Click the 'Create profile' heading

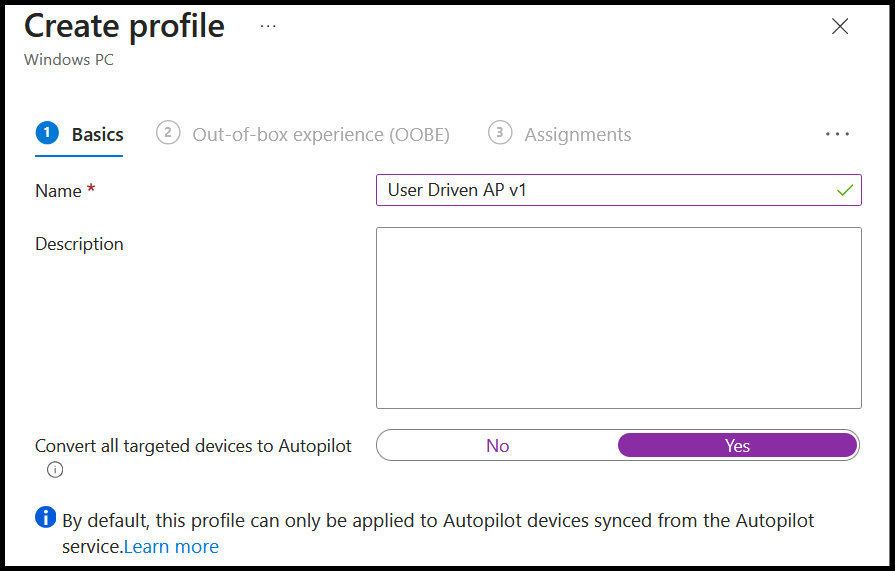point(124,26)
